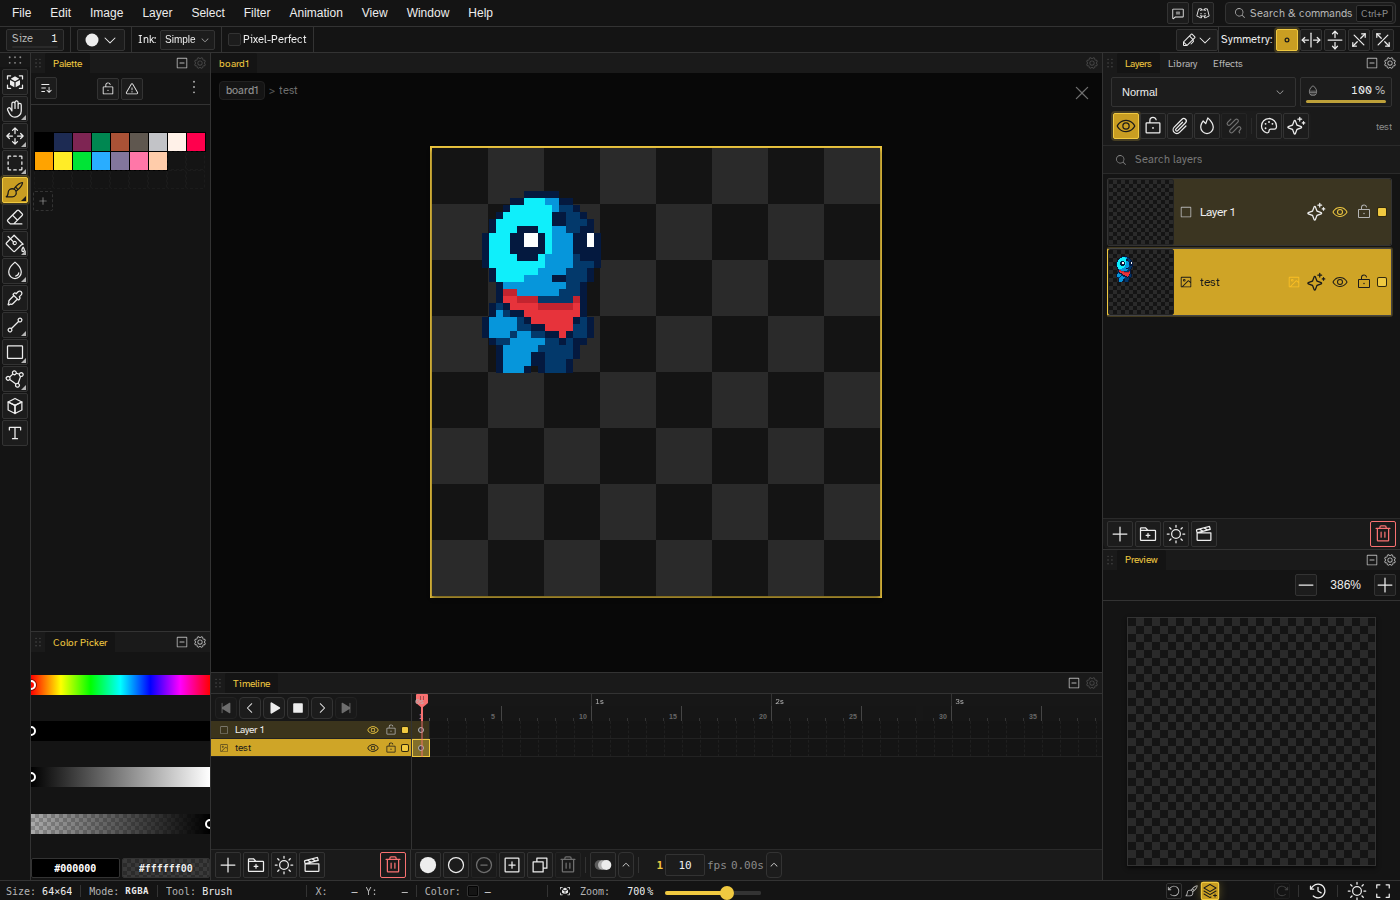
Task: Switch to the Effects tab
Action: point(1227,64)
